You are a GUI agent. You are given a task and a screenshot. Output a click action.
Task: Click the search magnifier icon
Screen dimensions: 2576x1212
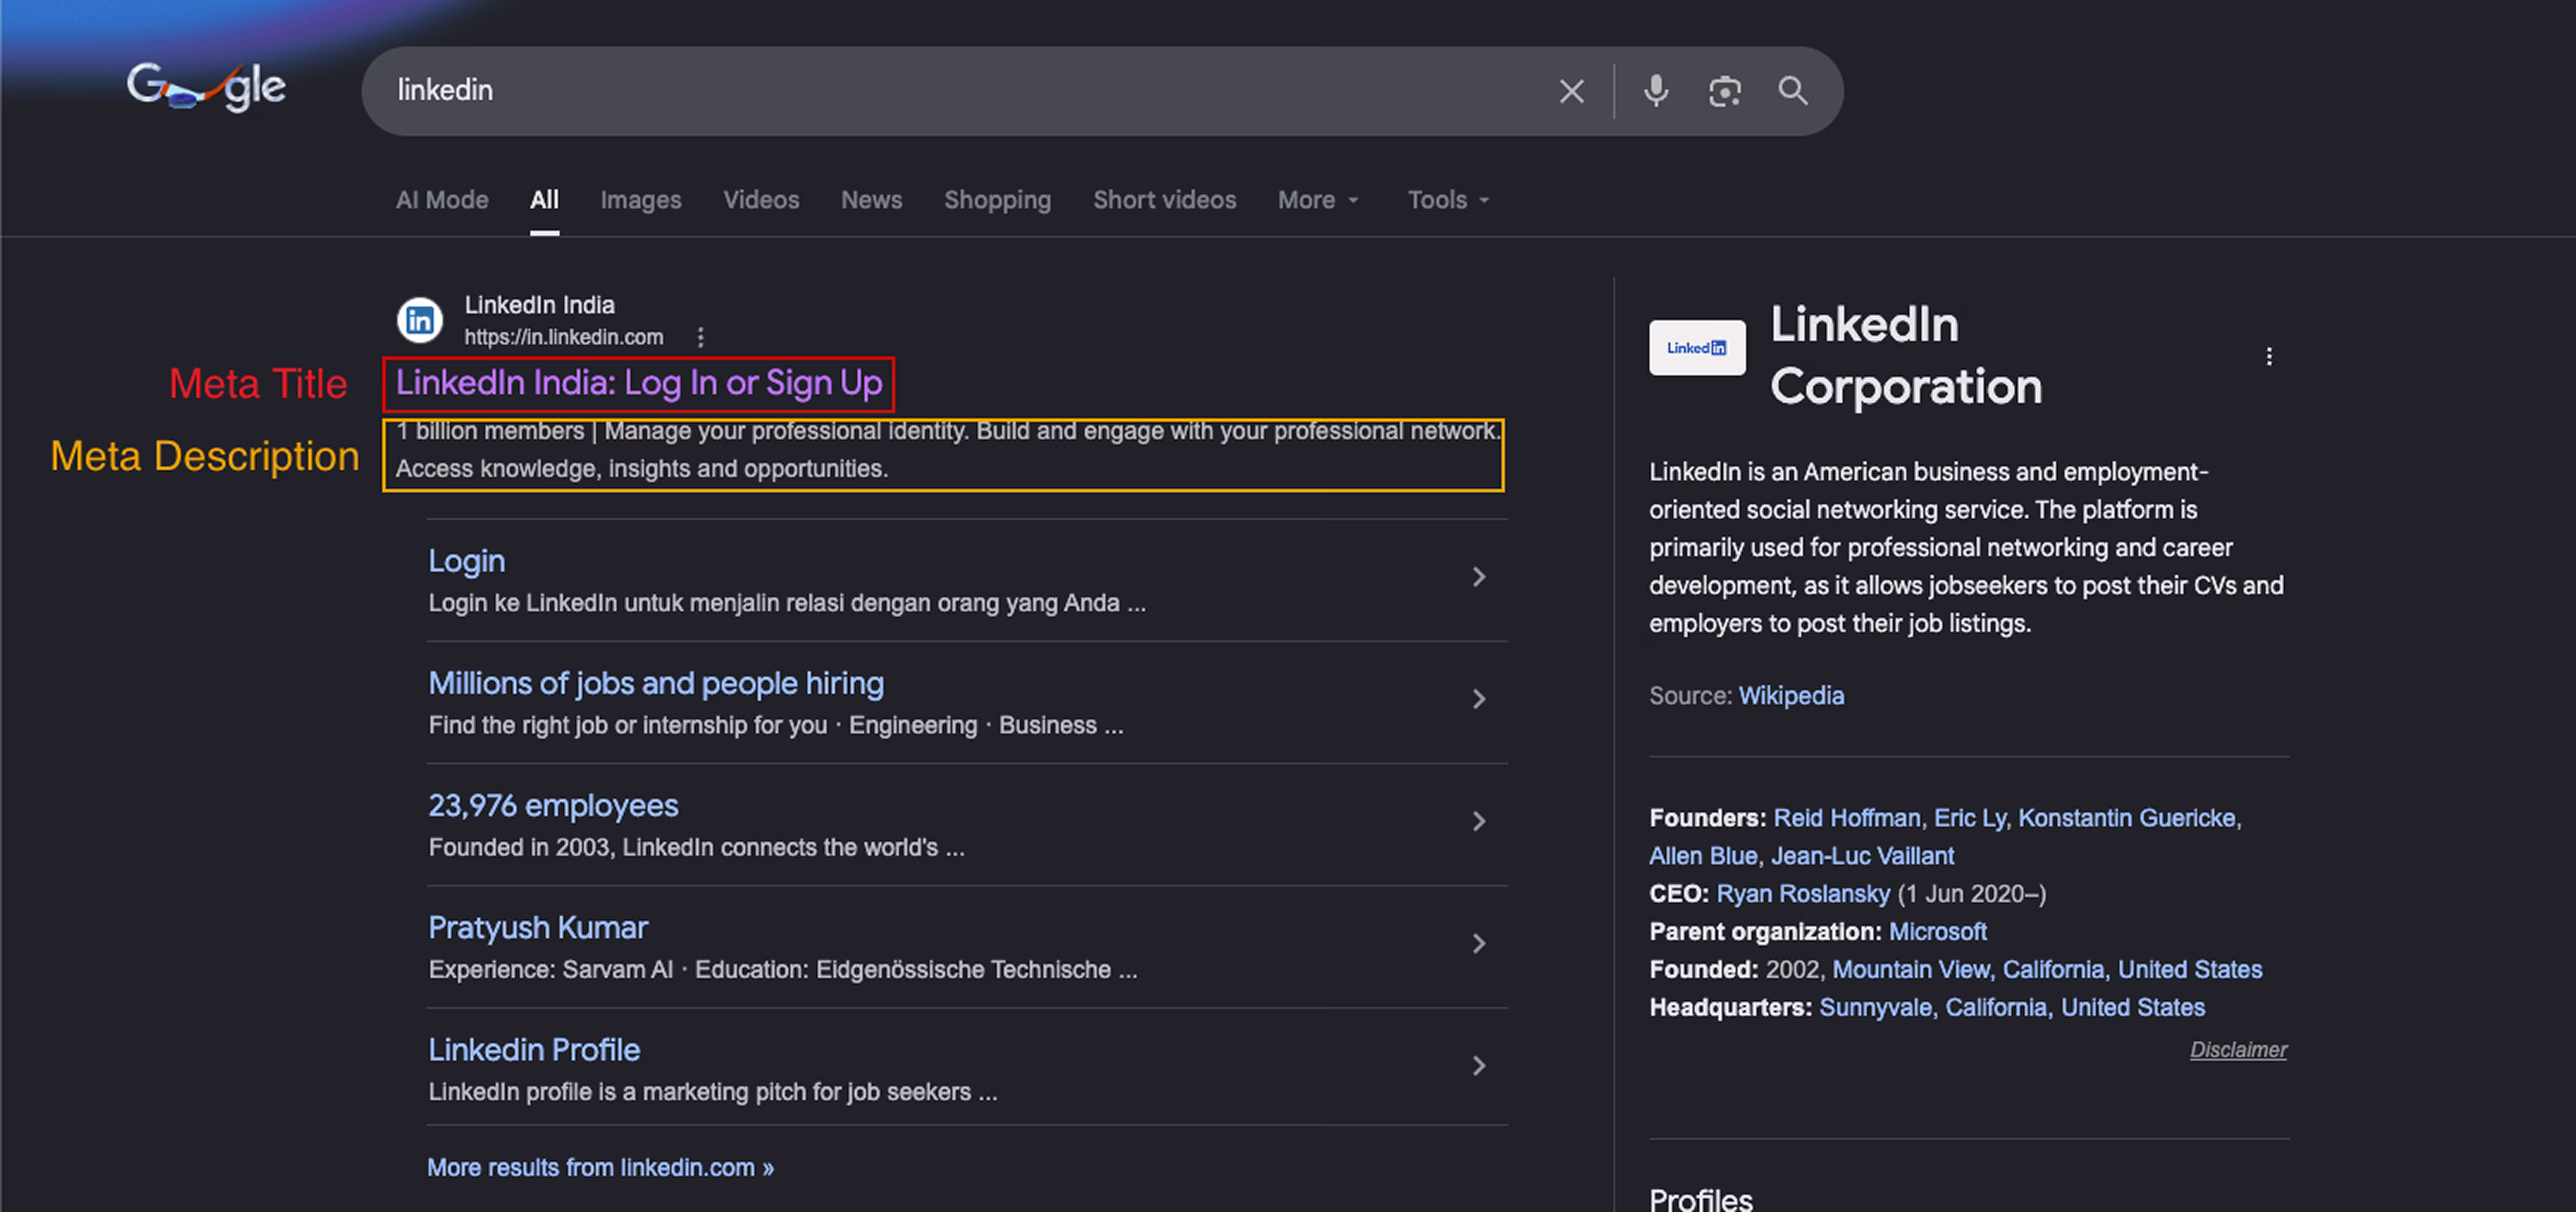click(x=1793, y=91)
